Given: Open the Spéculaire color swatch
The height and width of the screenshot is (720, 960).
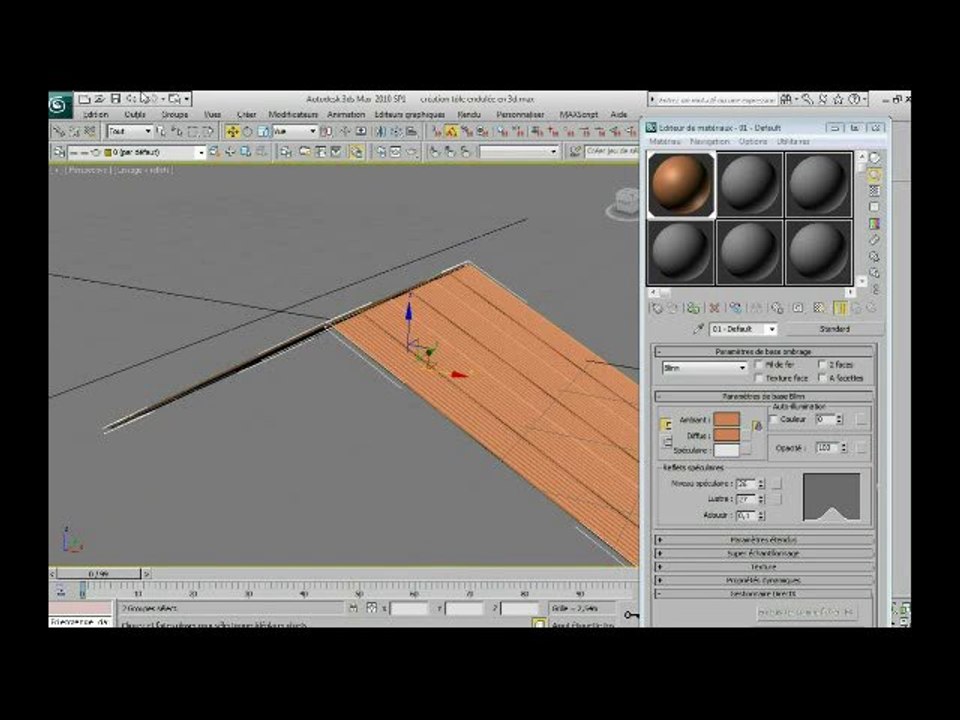Looking at the screenshot, I should pyautogui.click(x=727, y=451).
